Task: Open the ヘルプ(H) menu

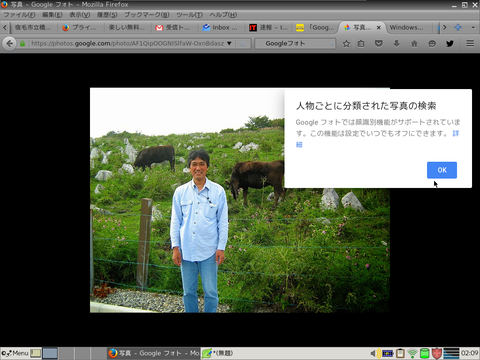Action: [x=223, y=15]
